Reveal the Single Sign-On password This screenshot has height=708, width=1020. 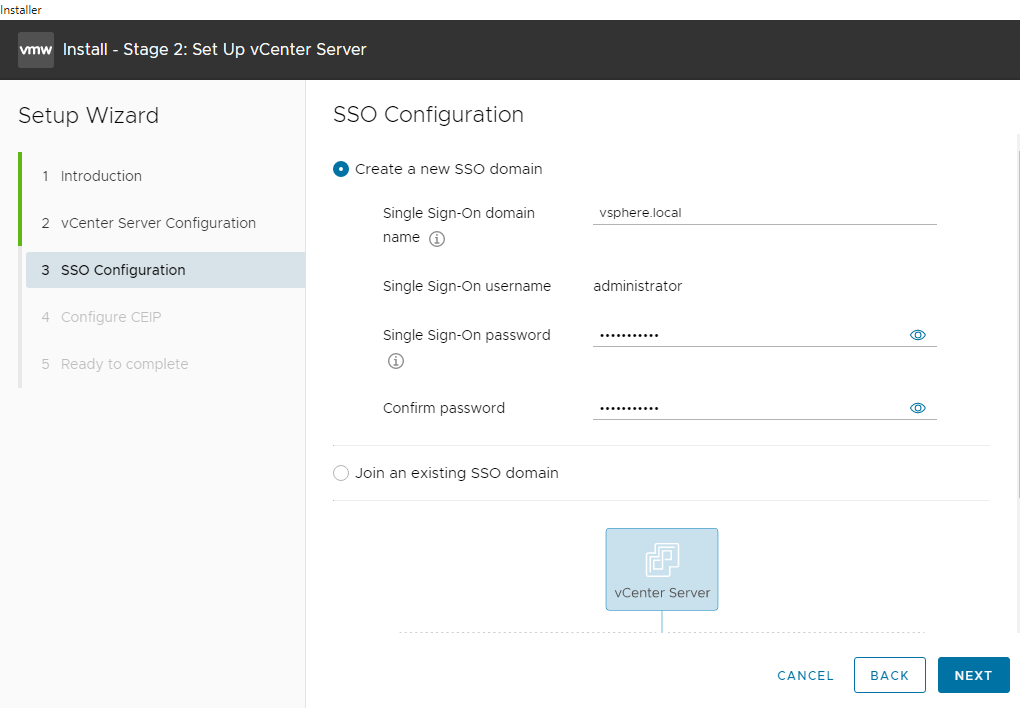[x=917, y=334]
